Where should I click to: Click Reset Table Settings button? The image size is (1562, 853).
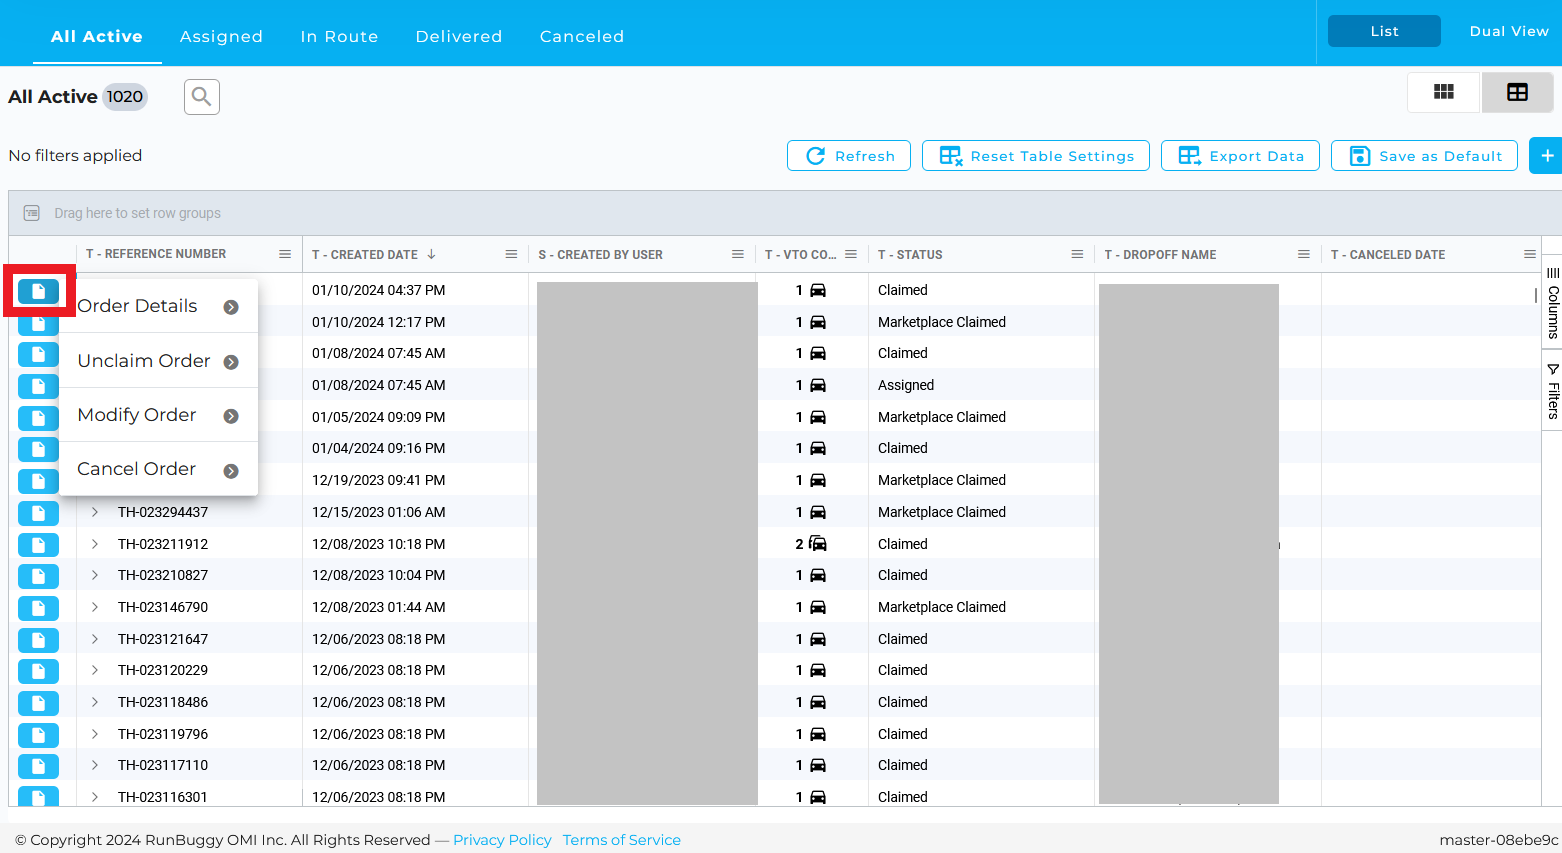coord(1036,156)
